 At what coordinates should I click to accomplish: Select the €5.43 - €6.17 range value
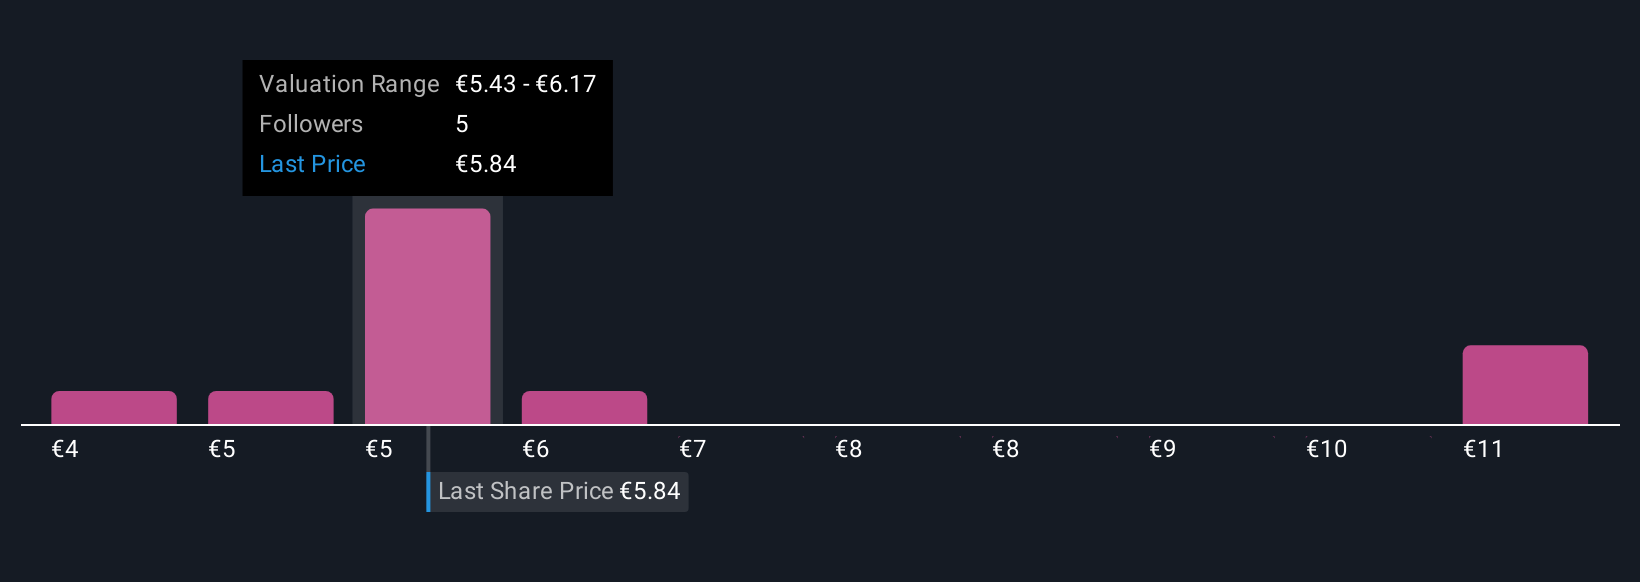point(525,84)
